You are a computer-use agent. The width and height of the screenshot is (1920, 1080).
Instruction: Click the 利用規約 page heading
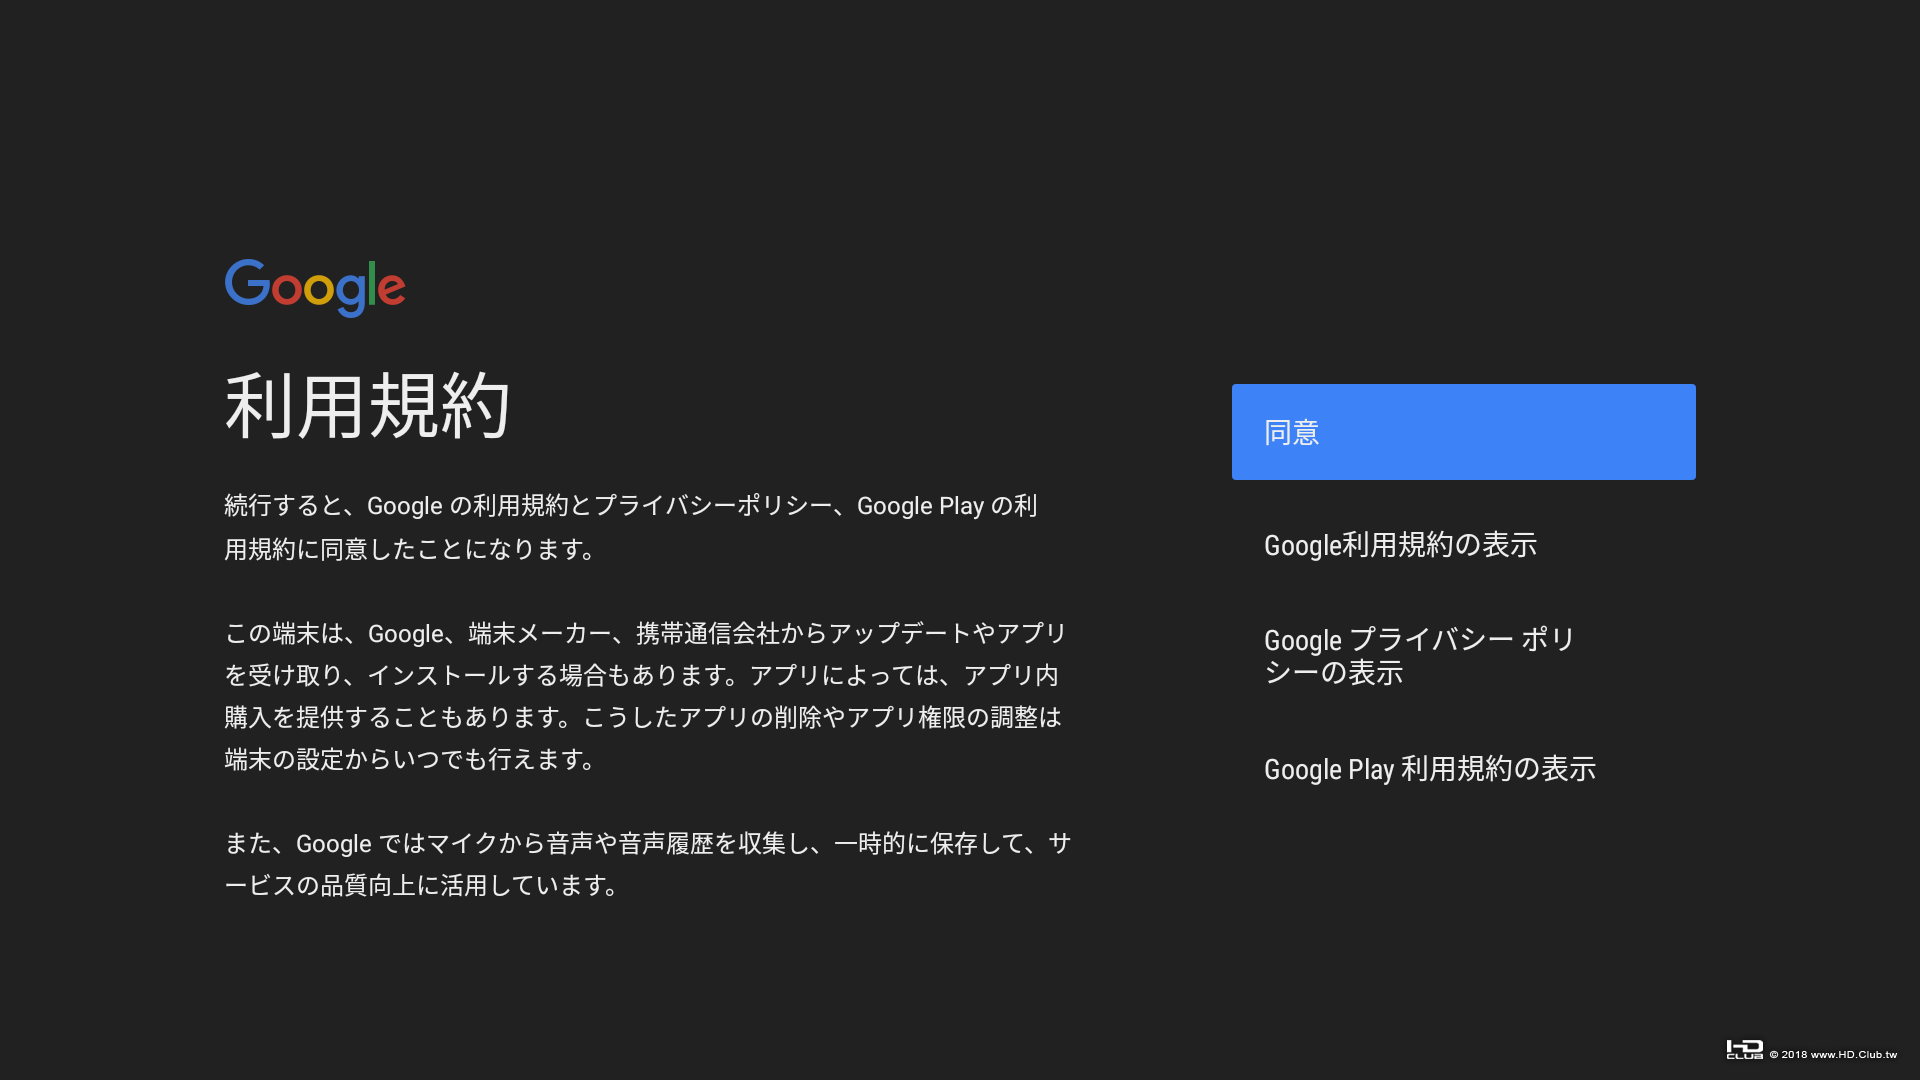(x=367, y=406)
